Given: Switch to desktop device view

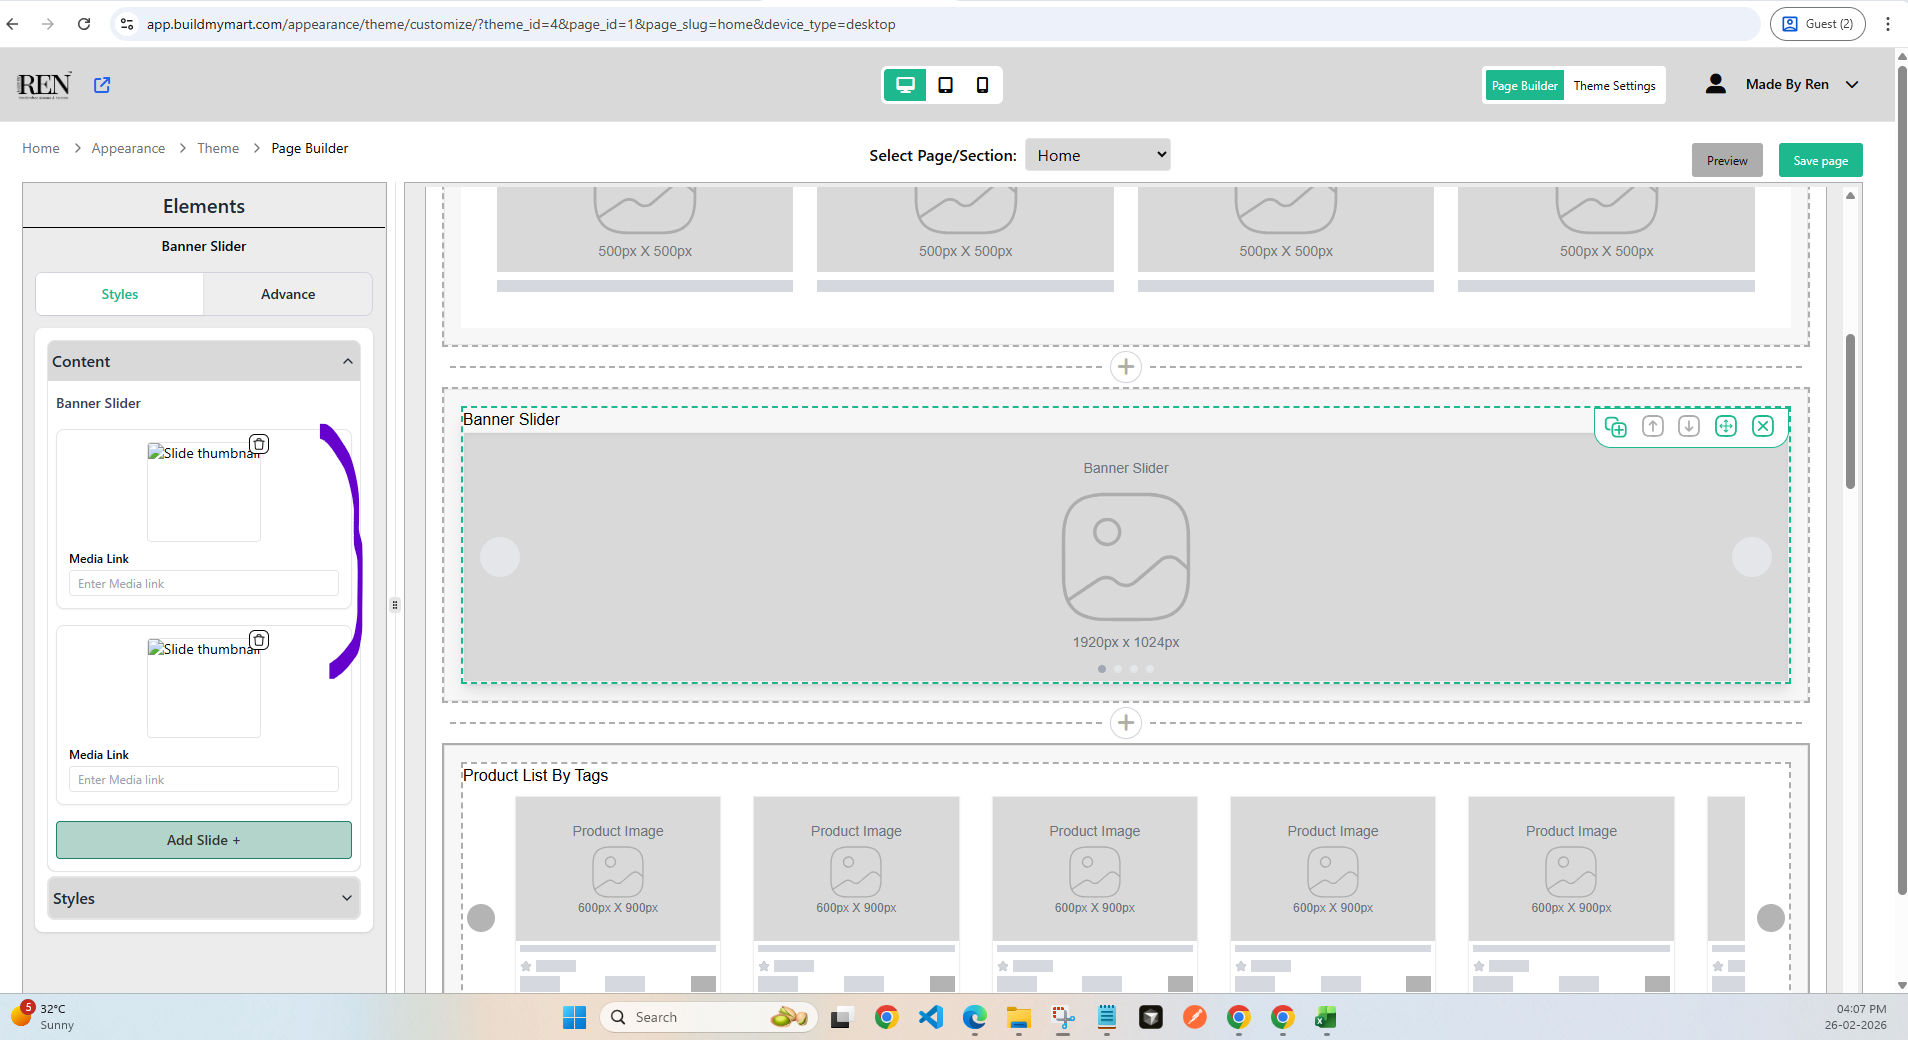Looking at the screenshot, I should coord(905,85).
